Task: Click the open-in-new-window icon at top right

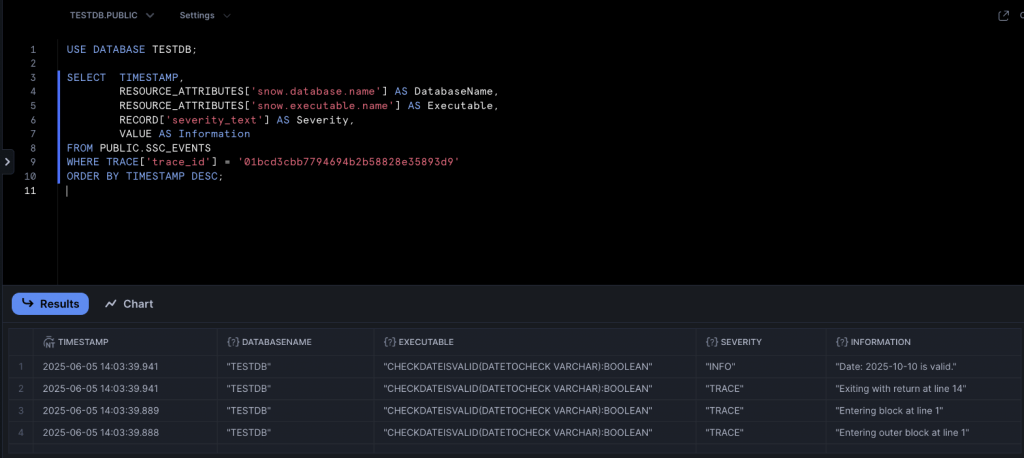Action: [x=1003, y=16]
